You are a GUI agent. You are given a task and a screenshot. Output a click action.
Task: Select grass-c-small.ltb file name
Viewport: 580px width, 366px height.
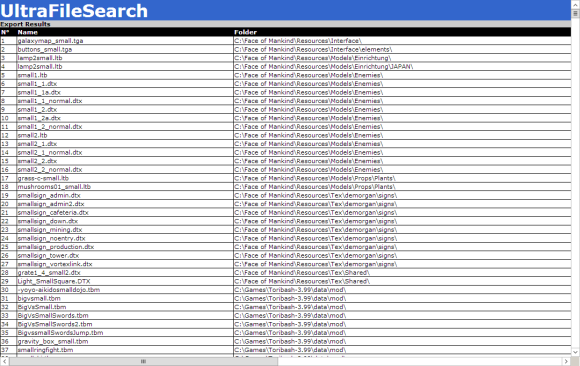click(x=43, y=178)
